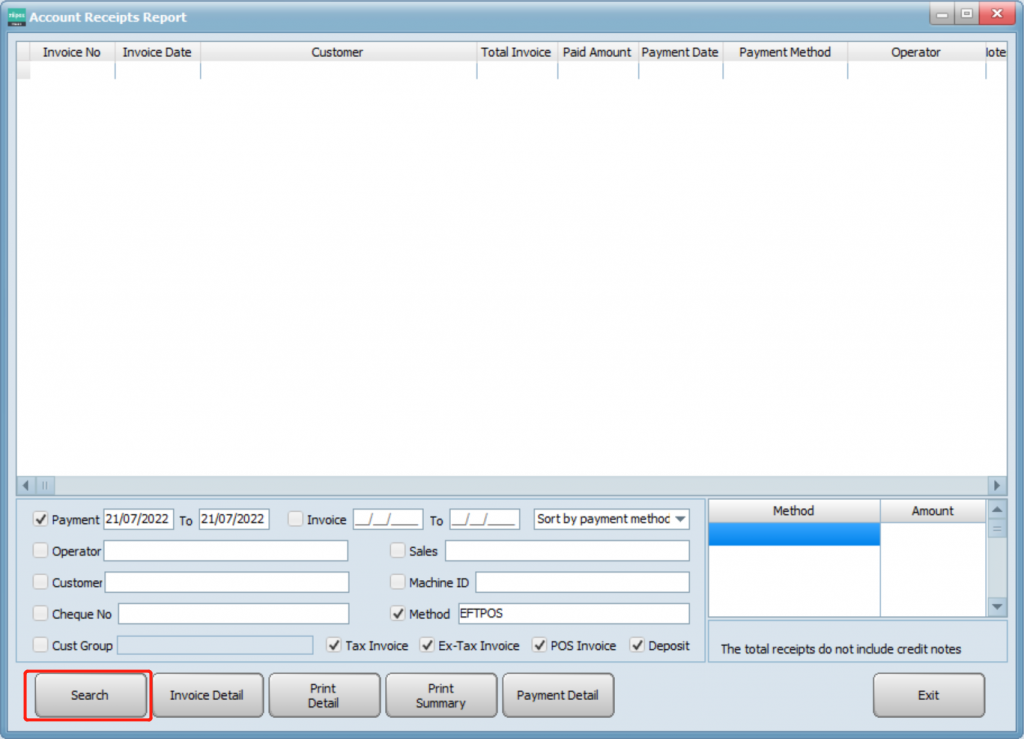The image size is (1024, 739).
Task: Open Payment Detail
Action: click(557, 695)
